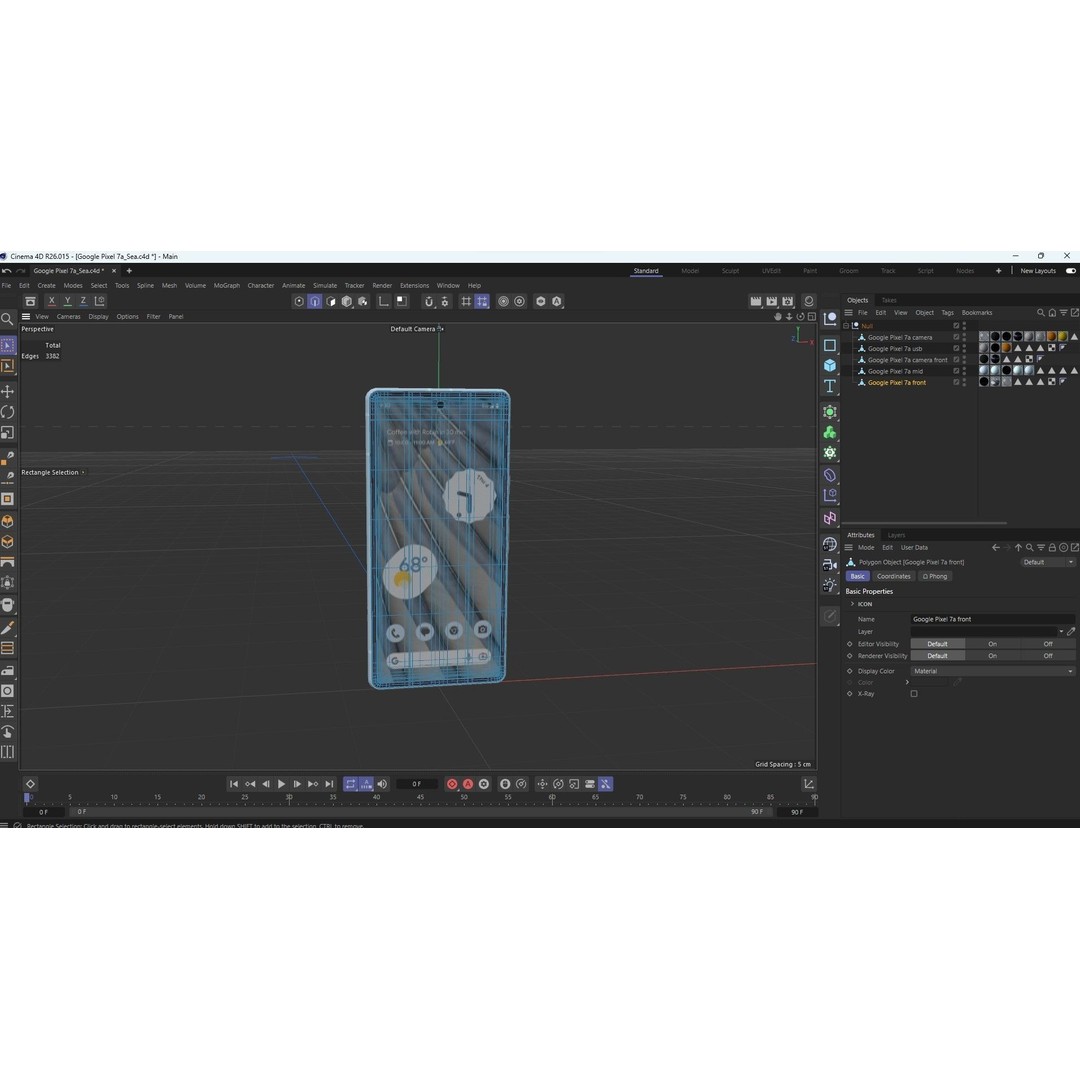Toggle workplane grid icon
The image size is (1080, 1080).
point(466,301)
